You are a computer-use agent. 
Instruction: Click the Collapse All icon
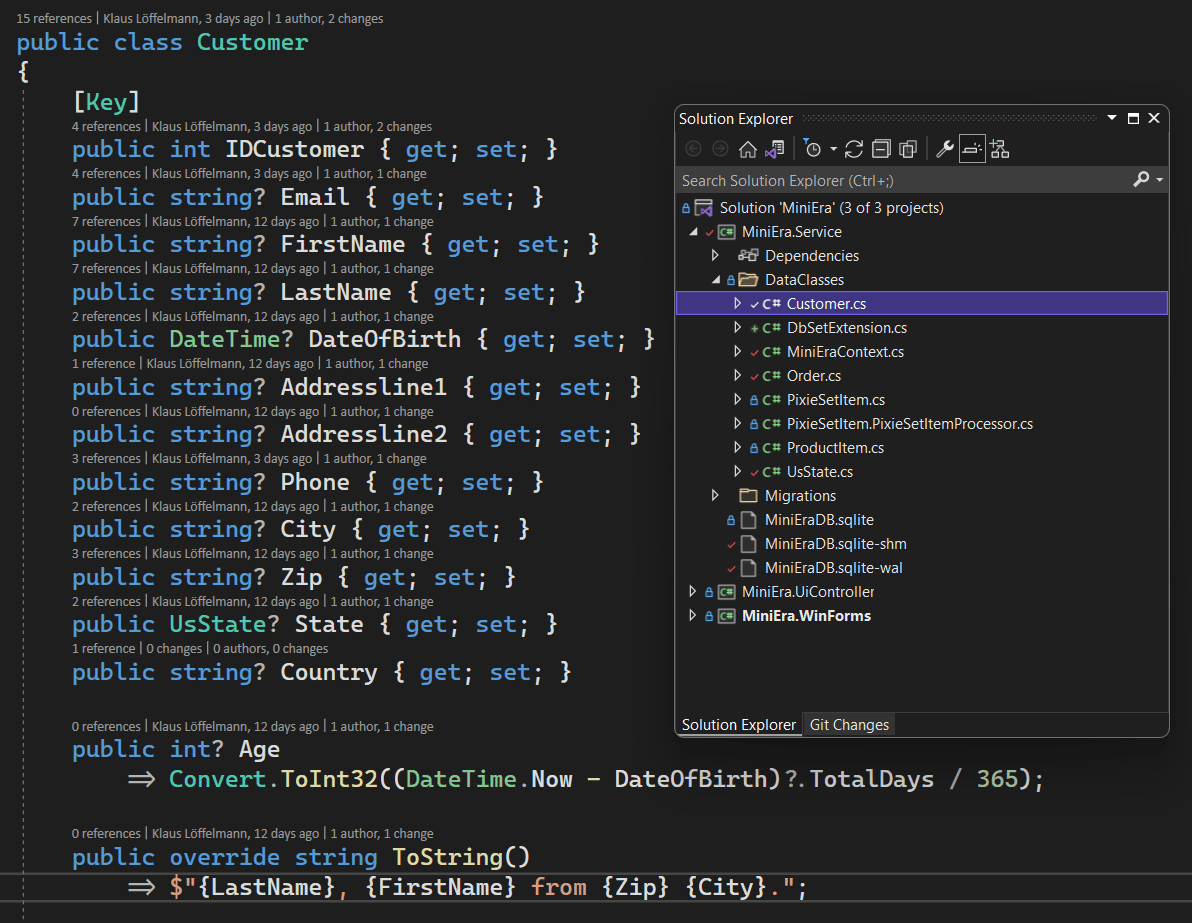click(881, 148)
